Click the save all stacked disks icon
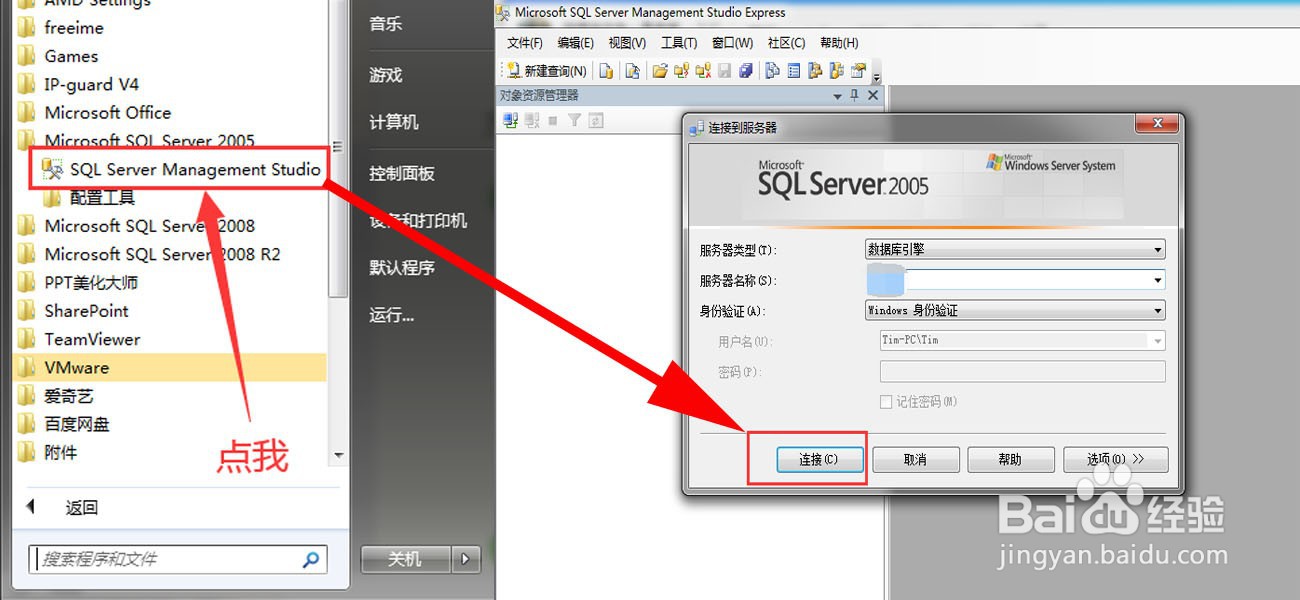Screen dimensions: 1300x600 click(x=746, y=71)
